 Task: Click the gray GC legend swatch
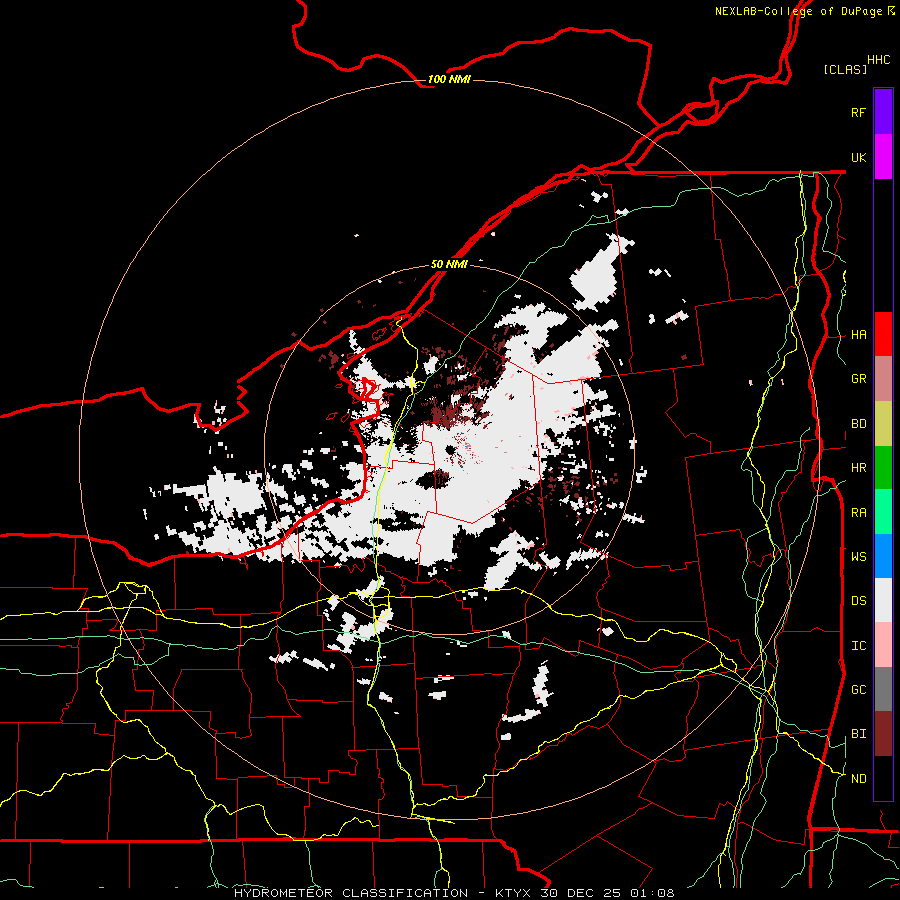[x=883, y=689]
